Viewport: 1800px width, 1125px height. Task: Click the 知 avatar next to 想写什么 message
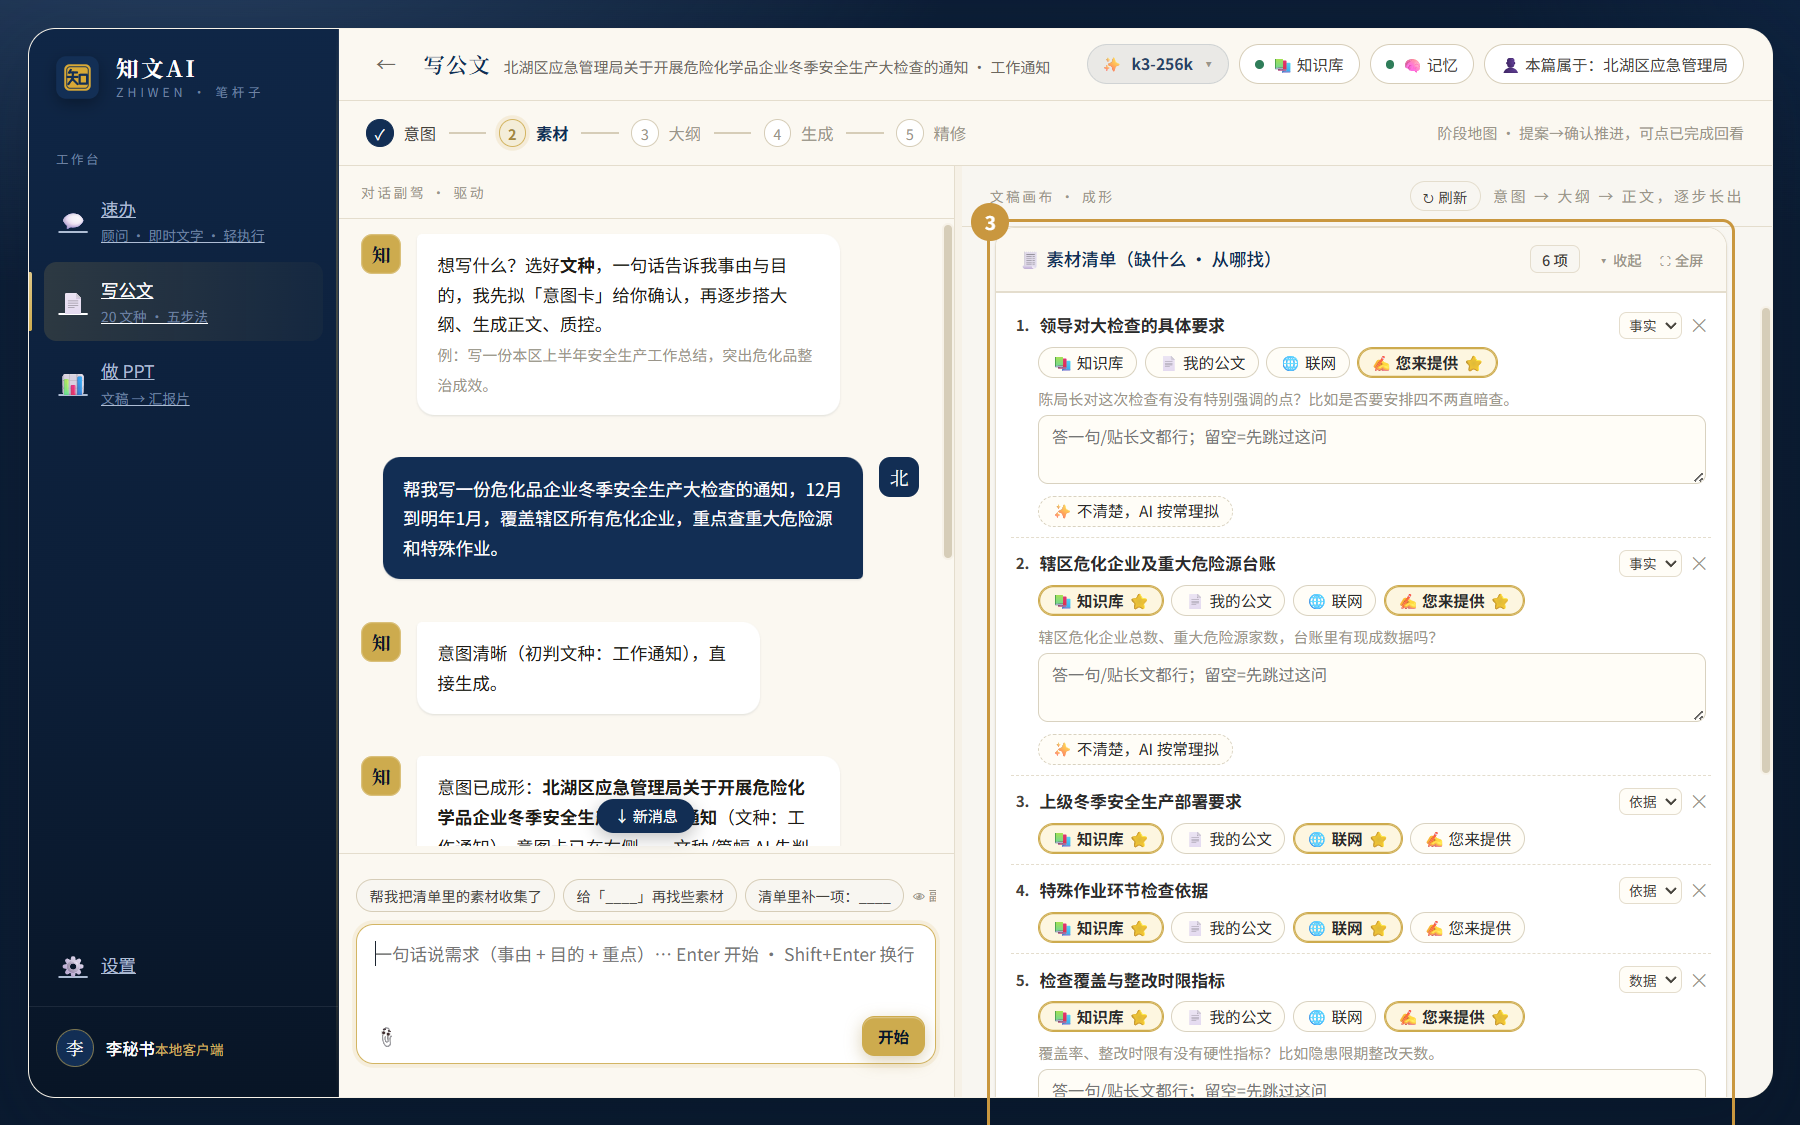381,254
